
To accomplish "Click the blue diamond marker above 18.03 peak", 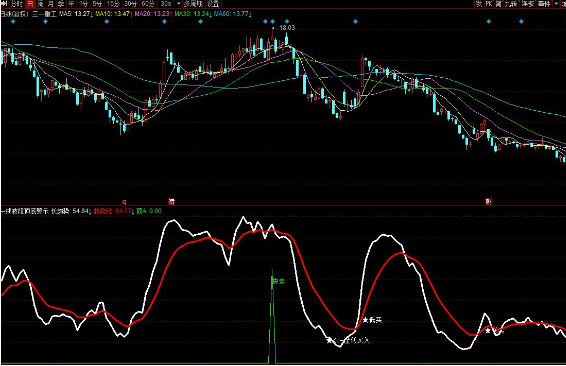I will pyautogui.click(x=273, y=22).
